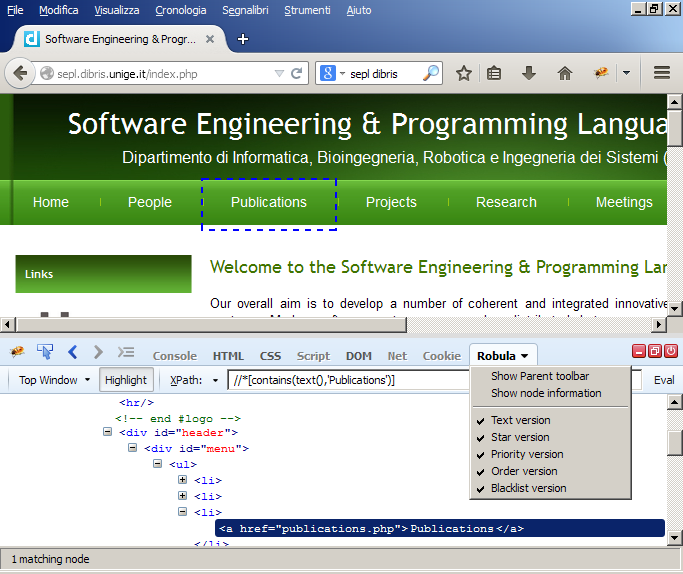
Task: Close the Software Engineering tab
Action: coord(210,39)
